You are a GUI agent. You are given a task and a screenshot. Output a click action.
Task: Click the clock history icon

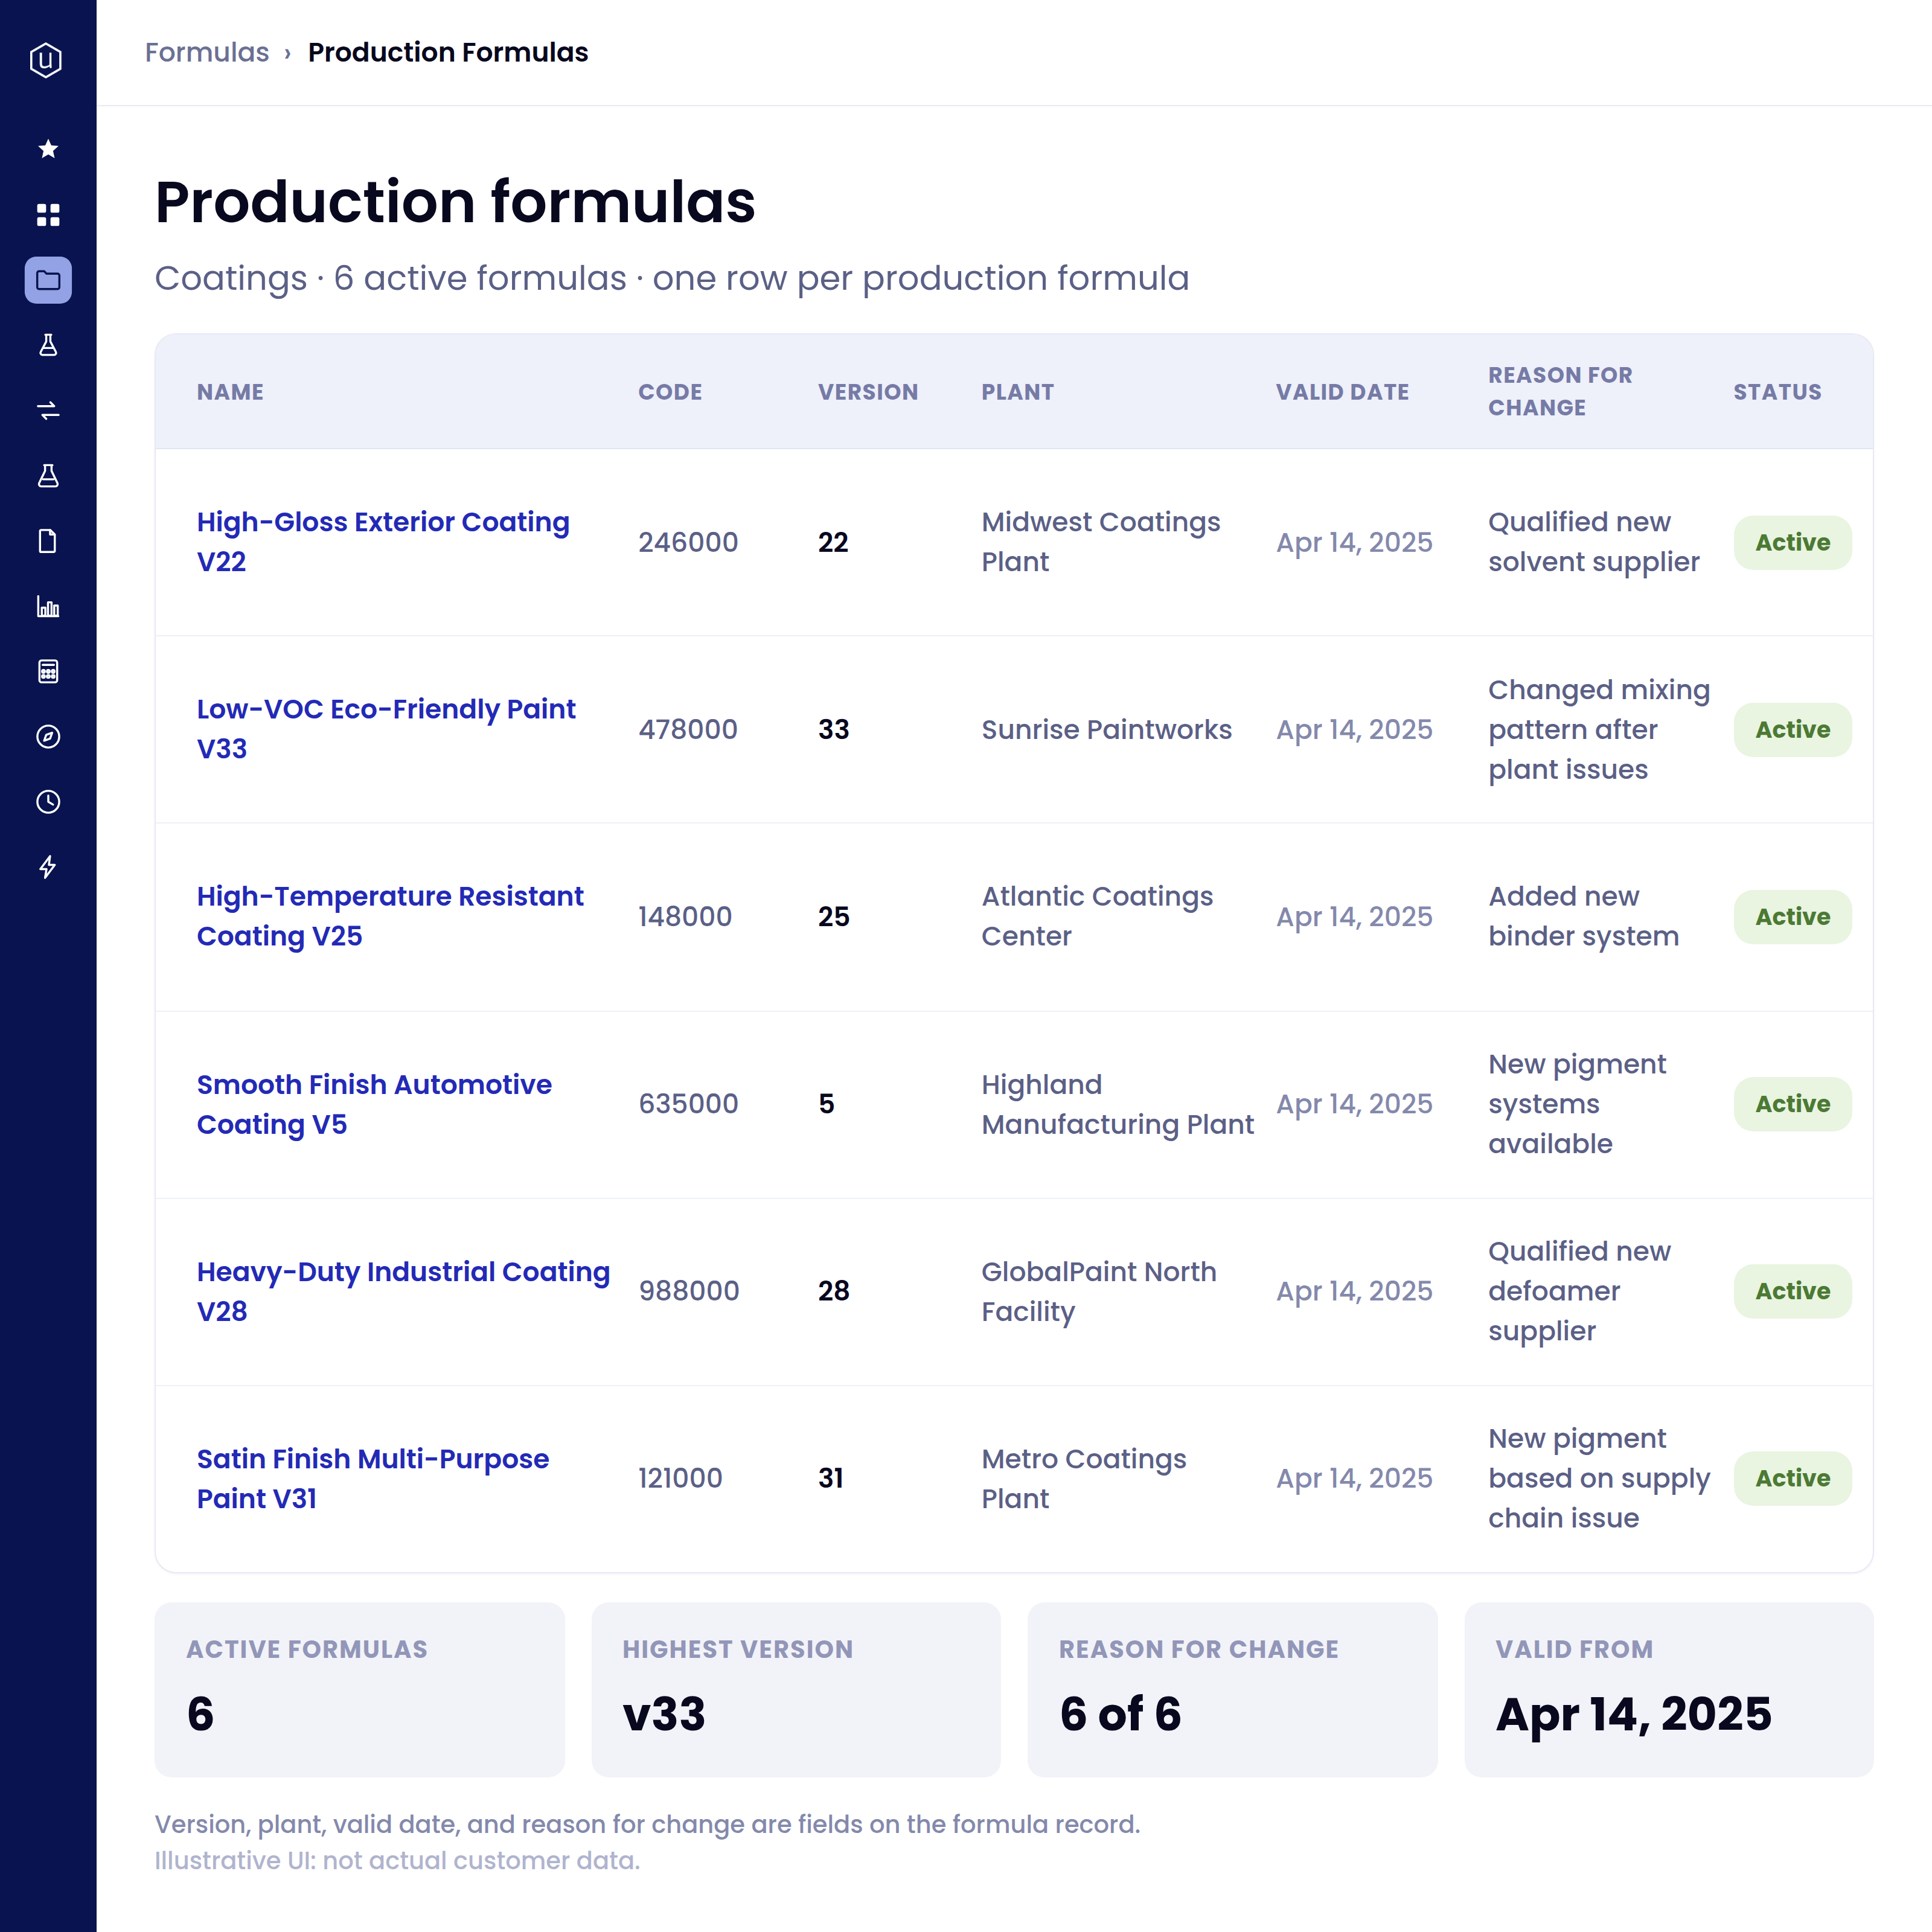(48, 802)
